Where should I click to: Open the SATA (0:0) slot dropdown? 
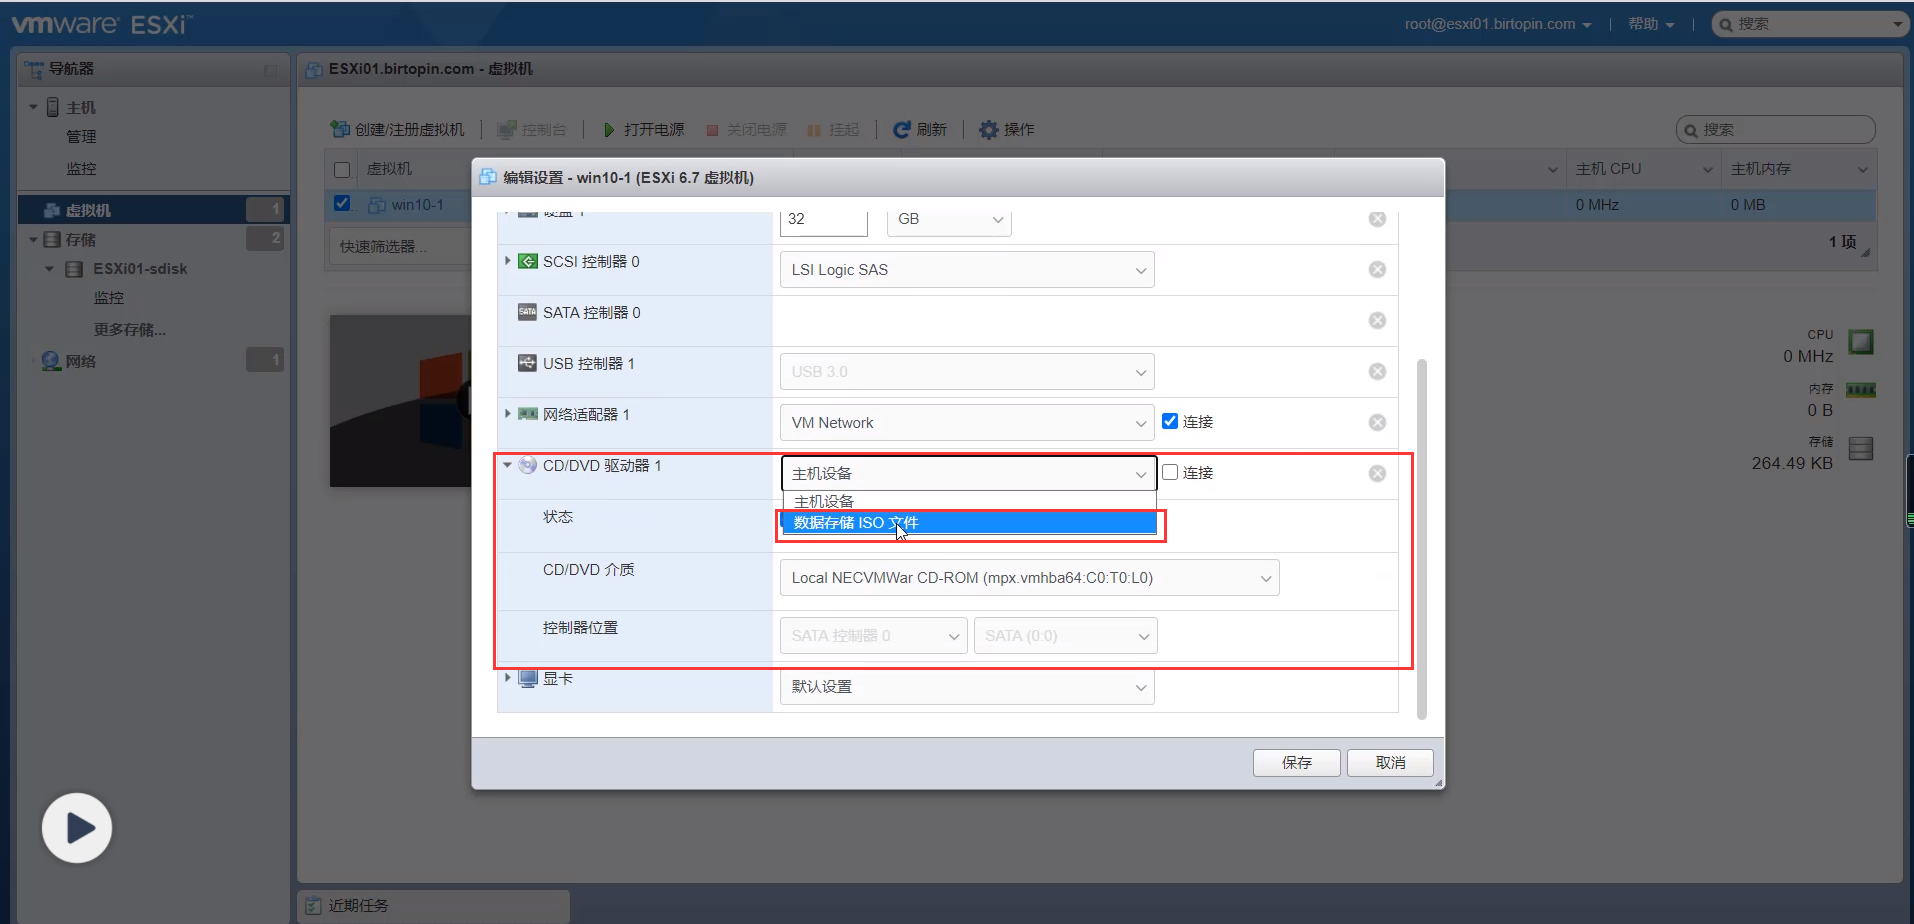click(1066, 635)
